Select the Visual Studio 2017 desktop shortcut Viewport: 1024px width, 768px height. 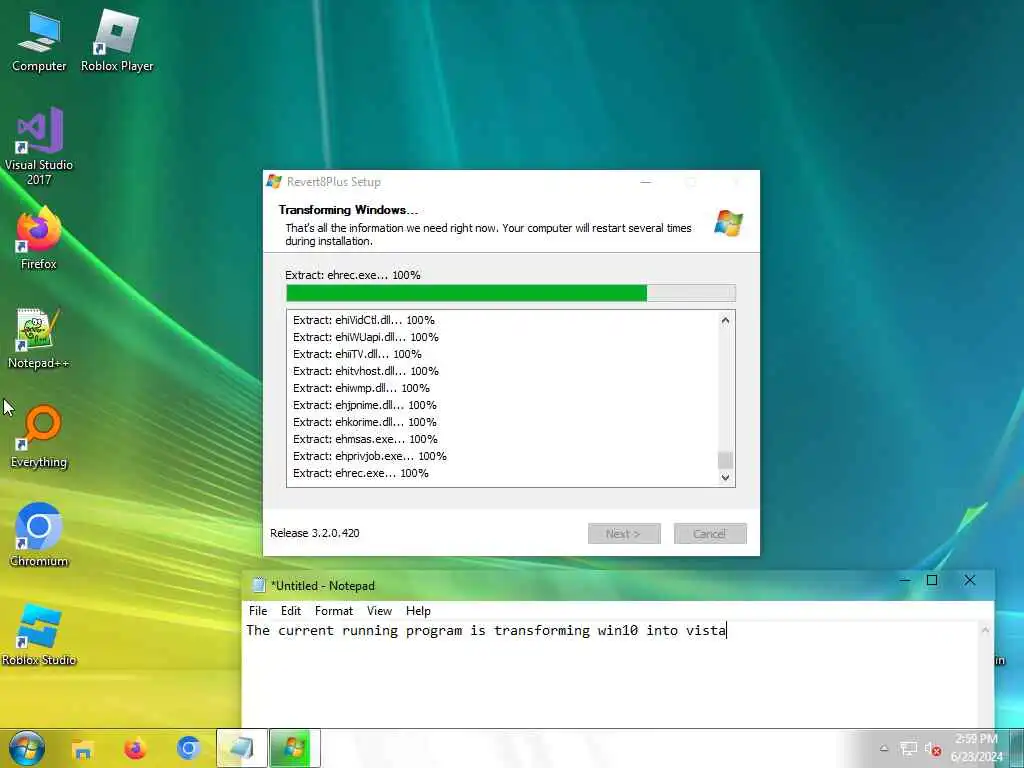39,146
